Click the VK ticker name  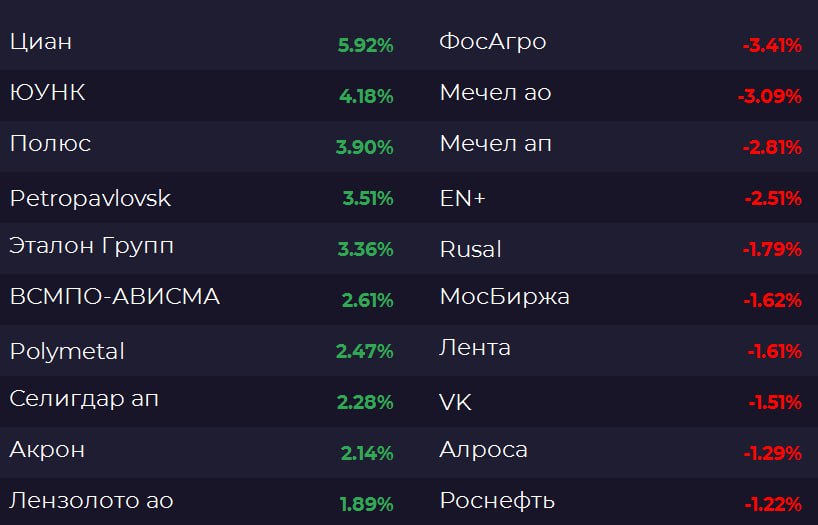[x=455, y=402]
